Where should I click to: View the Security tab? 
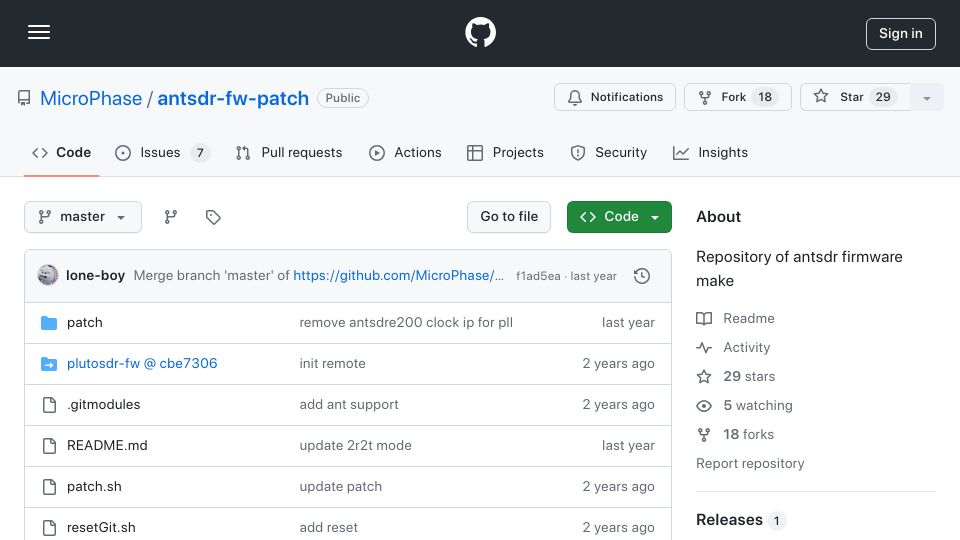[608, 152]
